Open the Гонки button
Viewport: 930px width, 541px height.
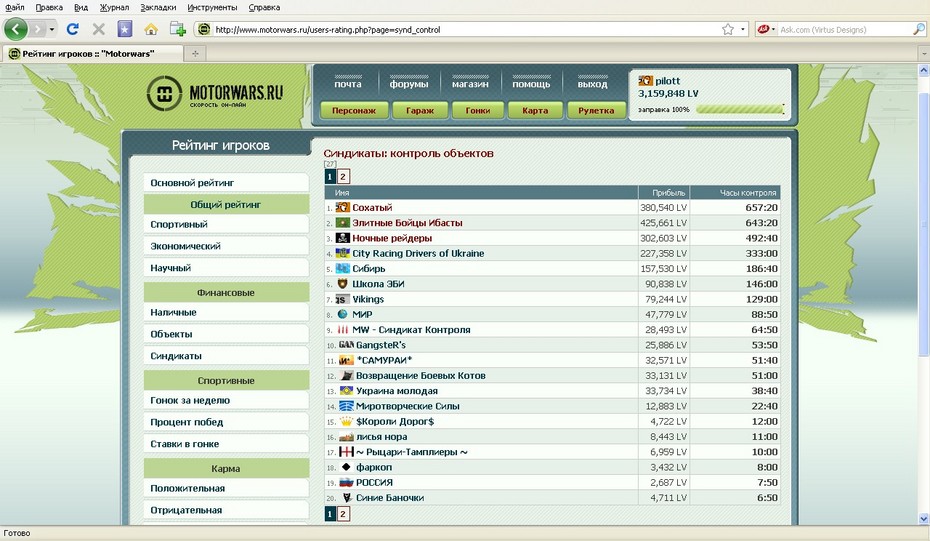coord(477,110)
